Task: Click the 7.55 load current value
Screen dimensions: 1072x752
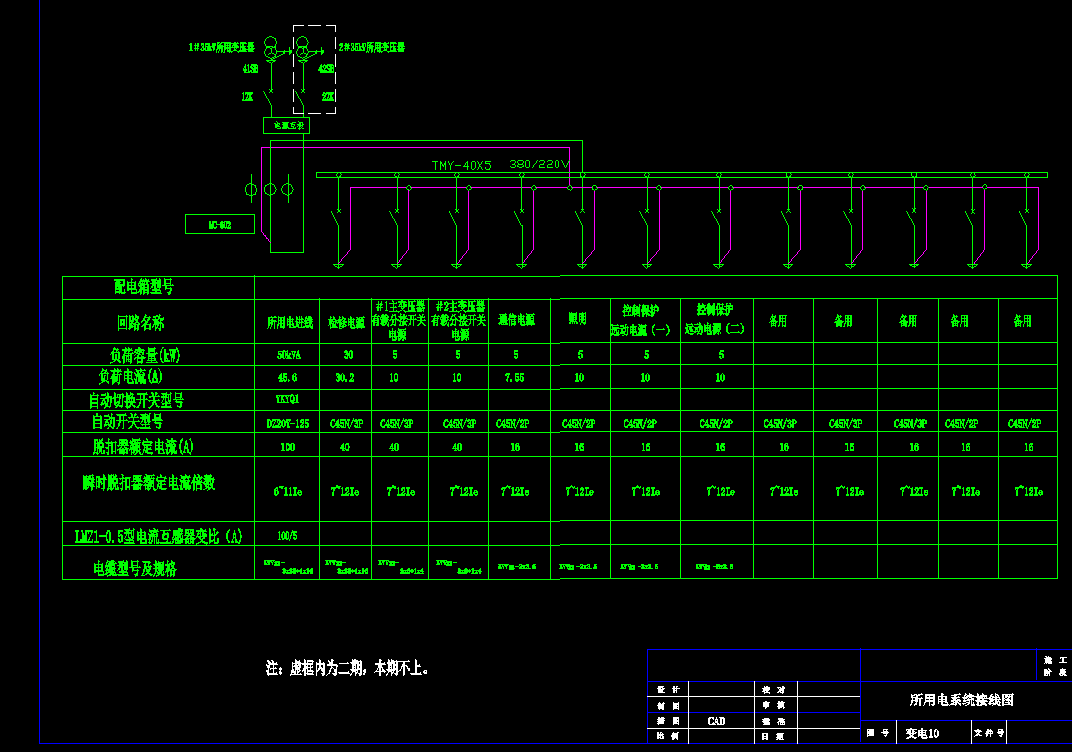Action: tap(514, 377)
